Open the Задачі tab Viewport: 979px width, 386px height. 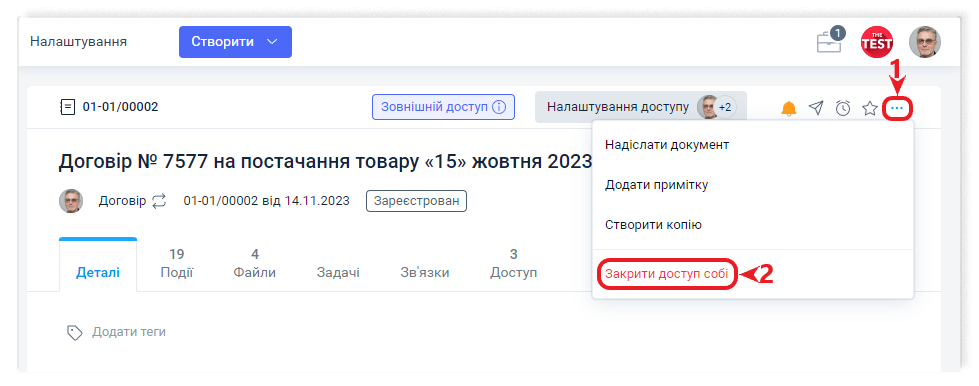[x=338, y=272]
